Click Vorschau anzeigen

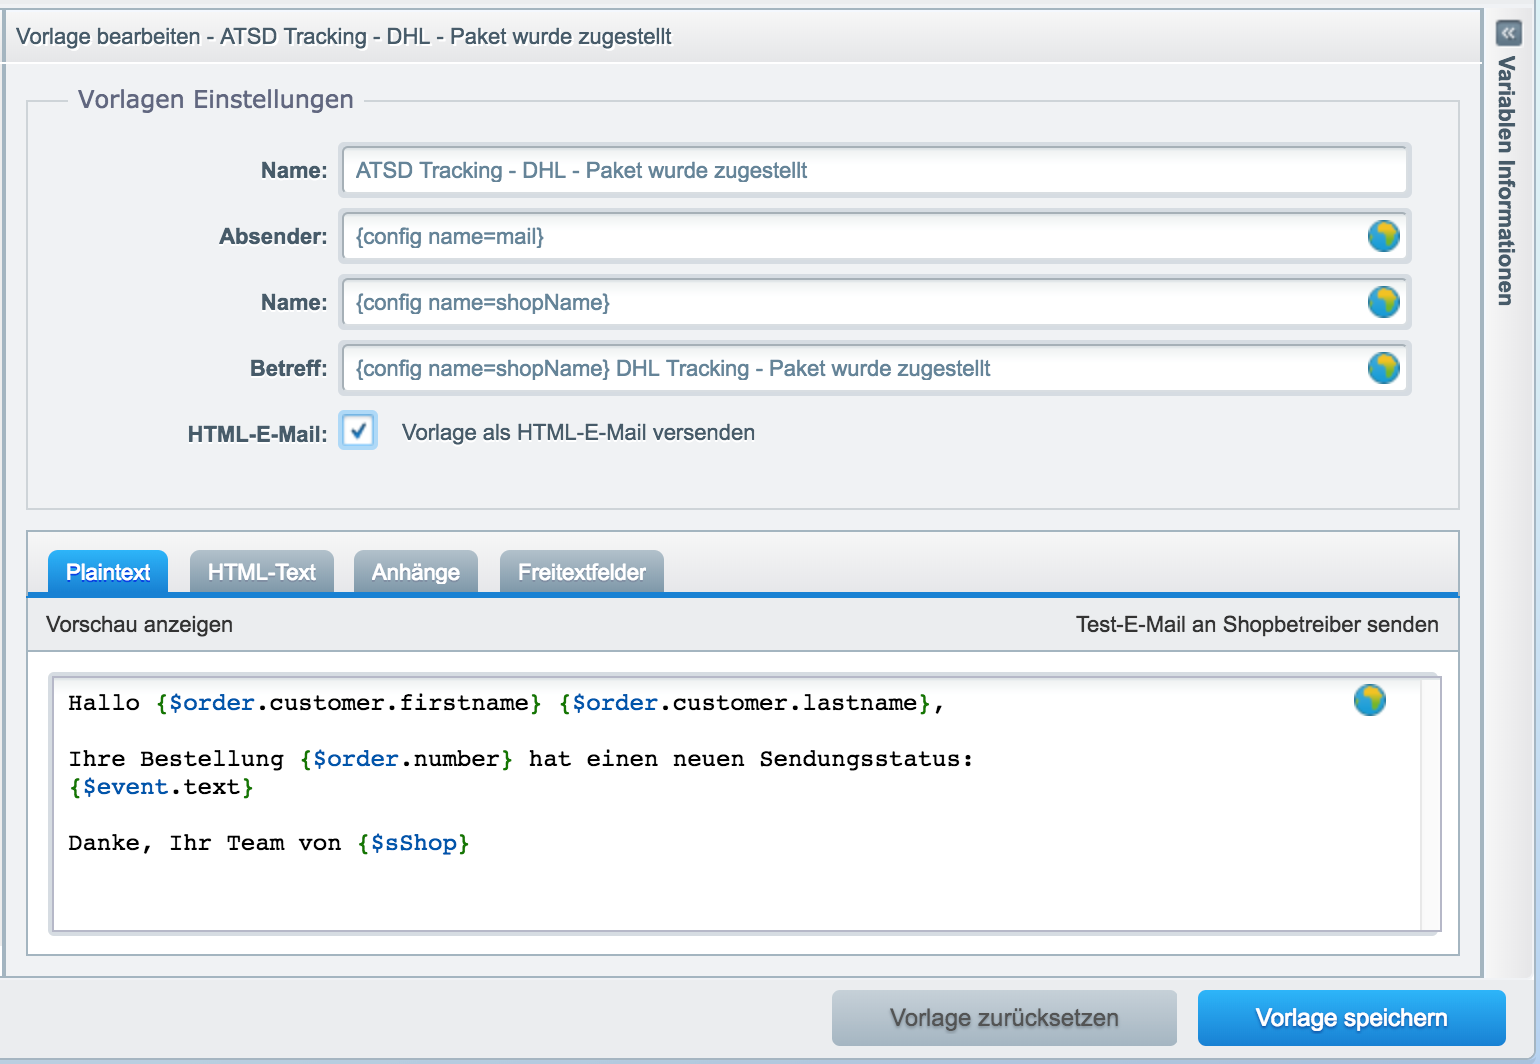(139, 624)
